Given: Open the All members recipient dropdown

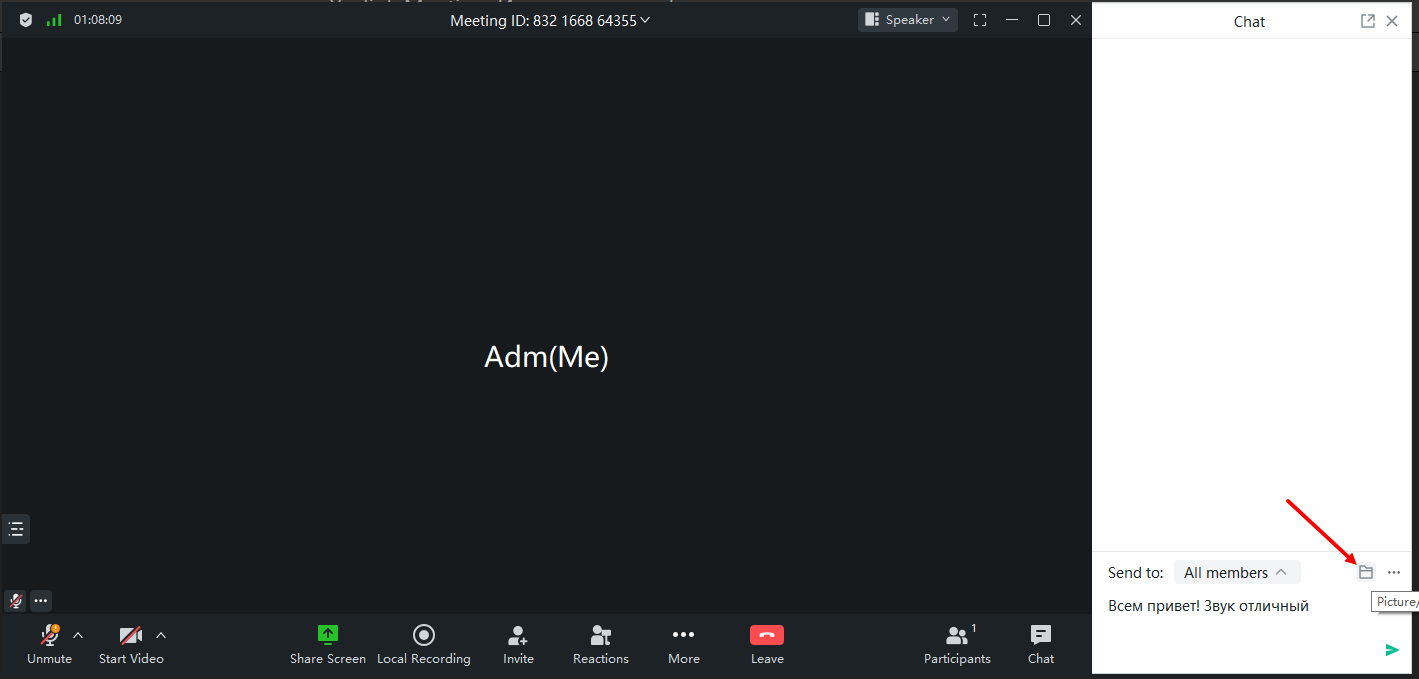Looking at the screenshot, I should (x=1237, y=573).
